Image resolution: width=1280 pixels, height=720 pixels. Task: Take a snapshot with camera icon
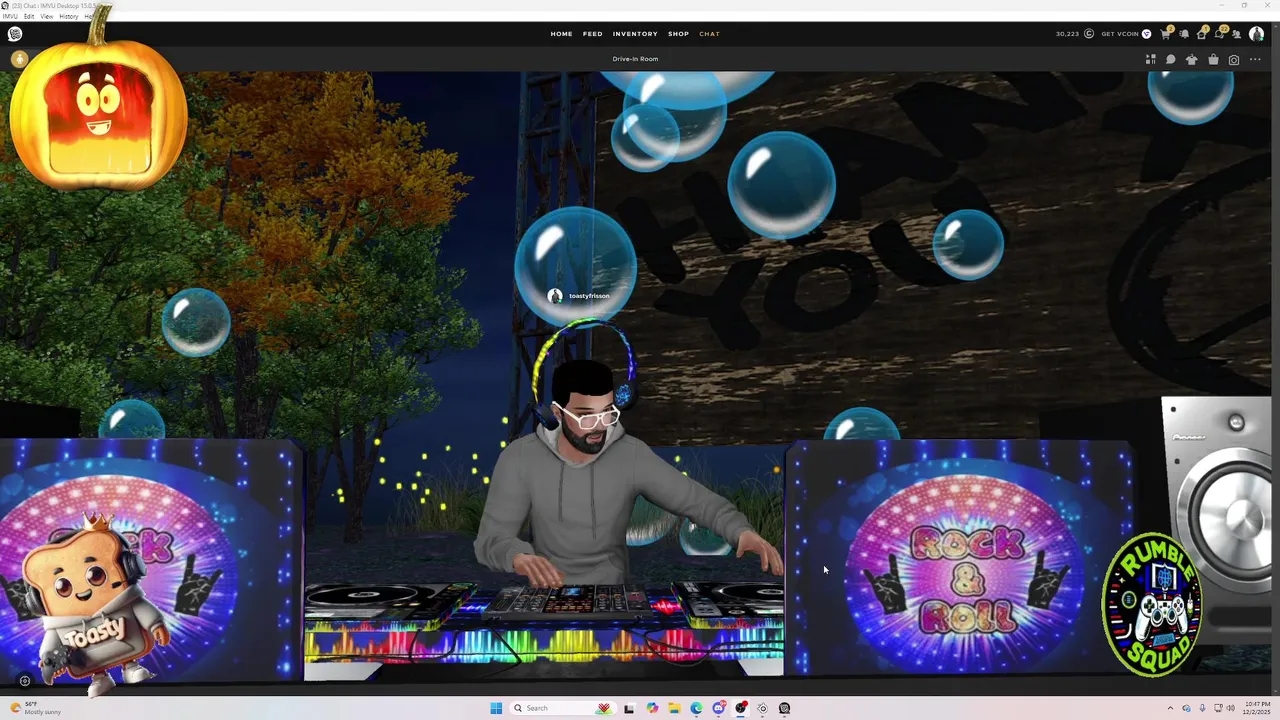click(x=1234, y=59)
